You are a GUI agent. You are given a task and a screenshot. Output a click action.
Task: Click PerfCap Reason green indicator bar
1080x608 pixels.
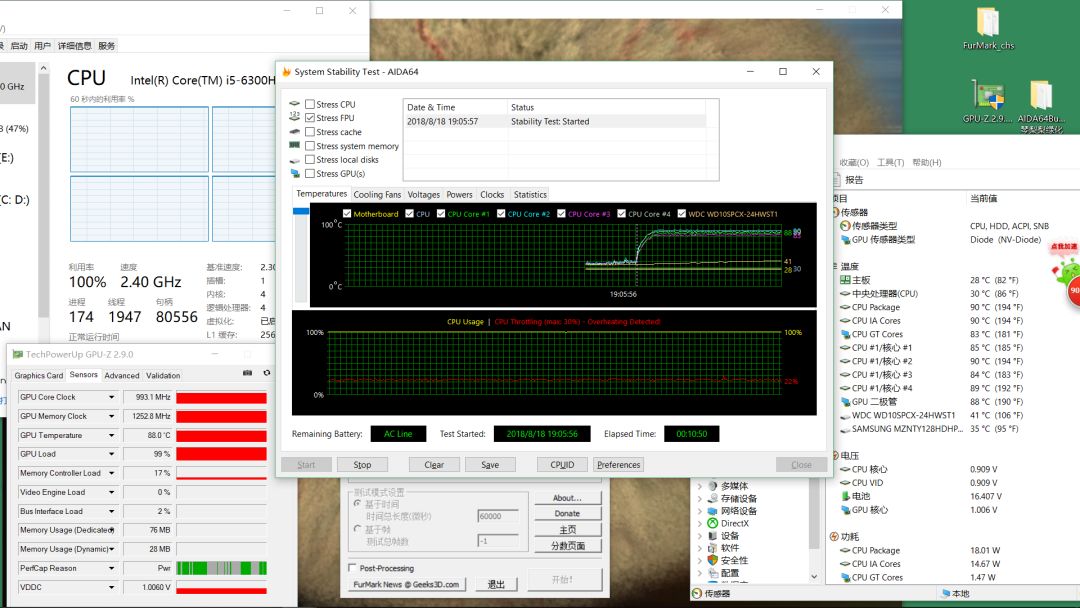click(221, 568)
